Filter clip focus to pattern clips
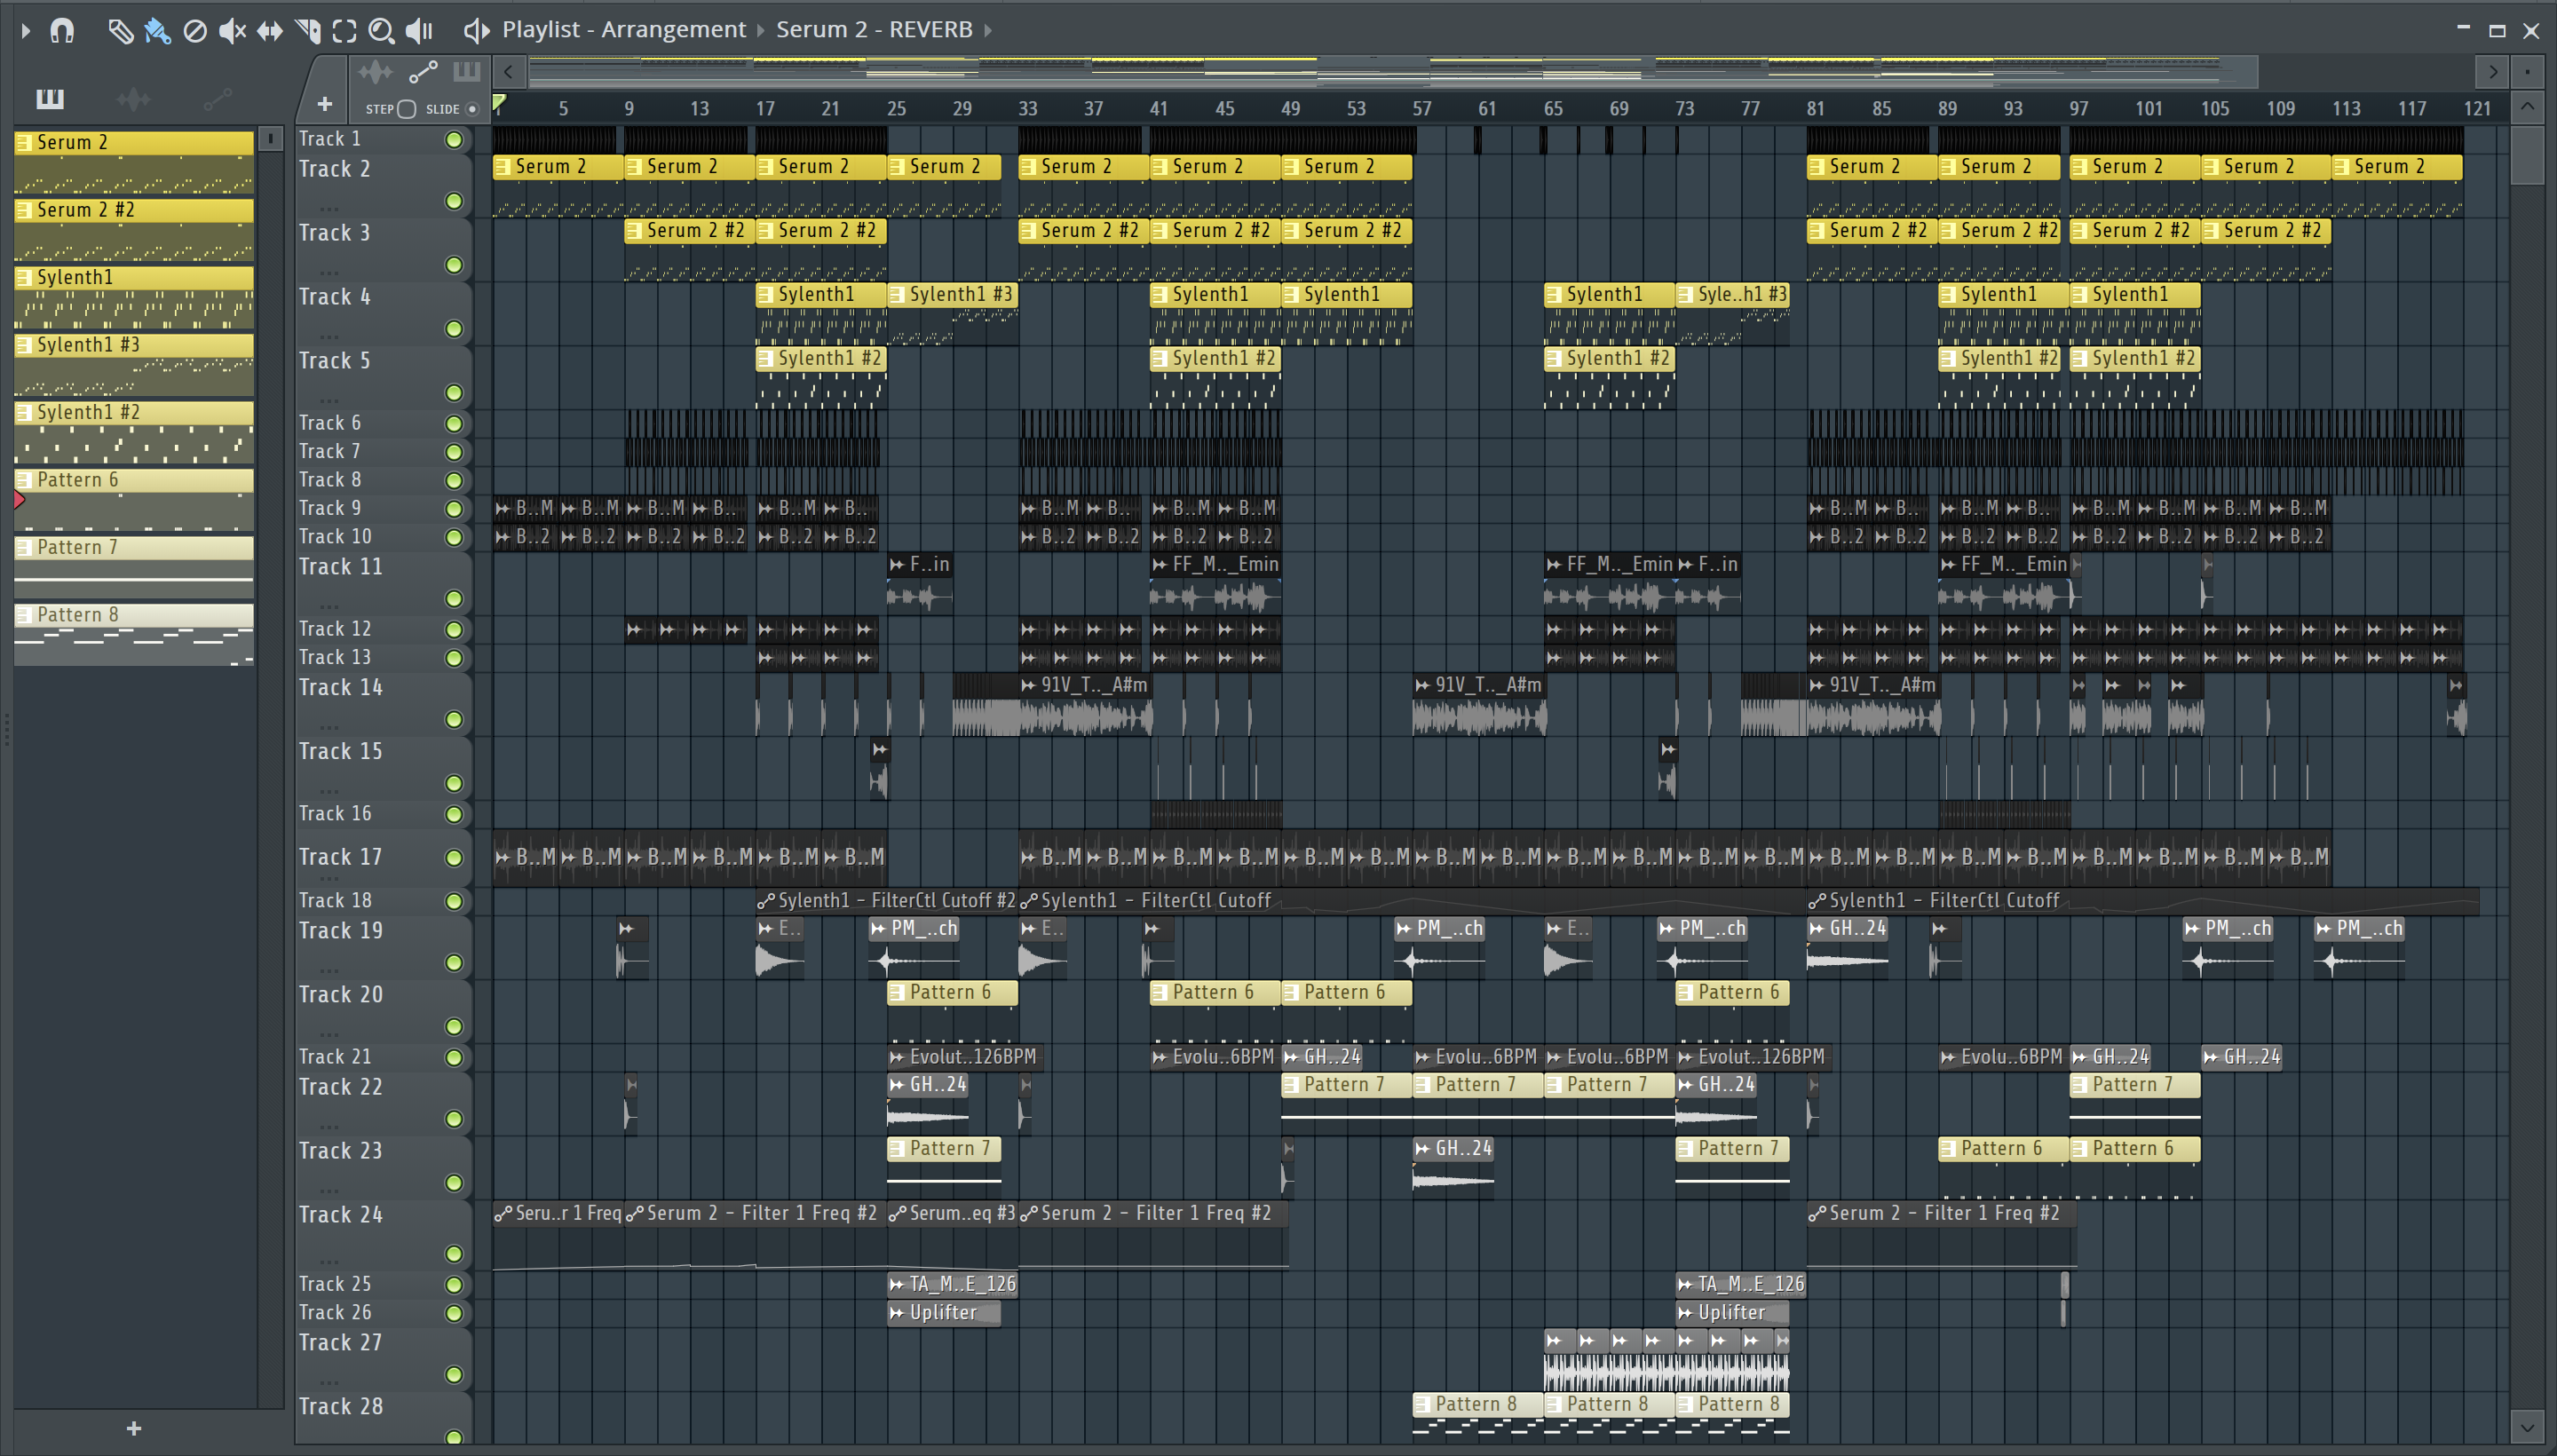The height and width of the screenshot is (1456, 2557). click(x=467, y=72)
